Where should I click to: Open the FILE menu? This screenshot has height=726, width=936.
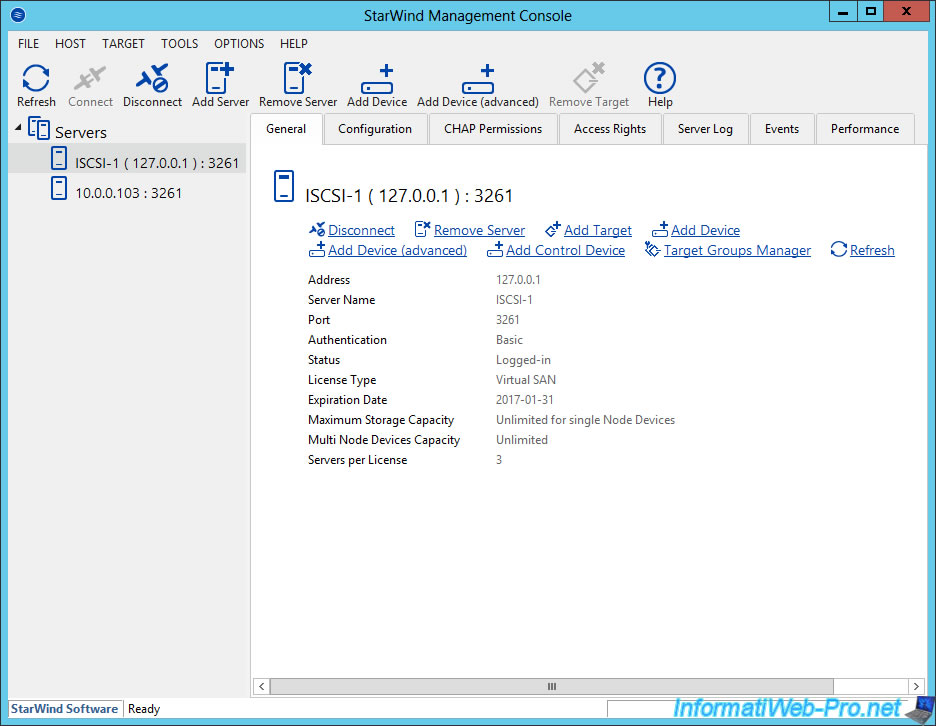coord(28,44)
